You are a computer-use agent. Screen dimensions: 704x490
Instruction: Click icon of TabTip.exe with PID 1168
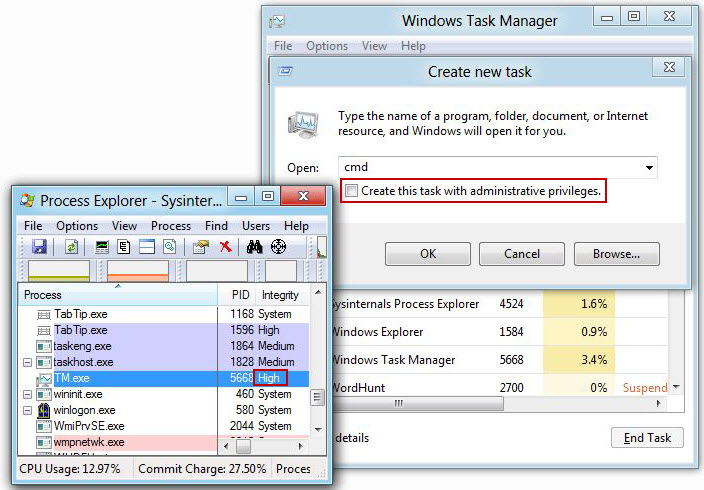coord(44,314)
